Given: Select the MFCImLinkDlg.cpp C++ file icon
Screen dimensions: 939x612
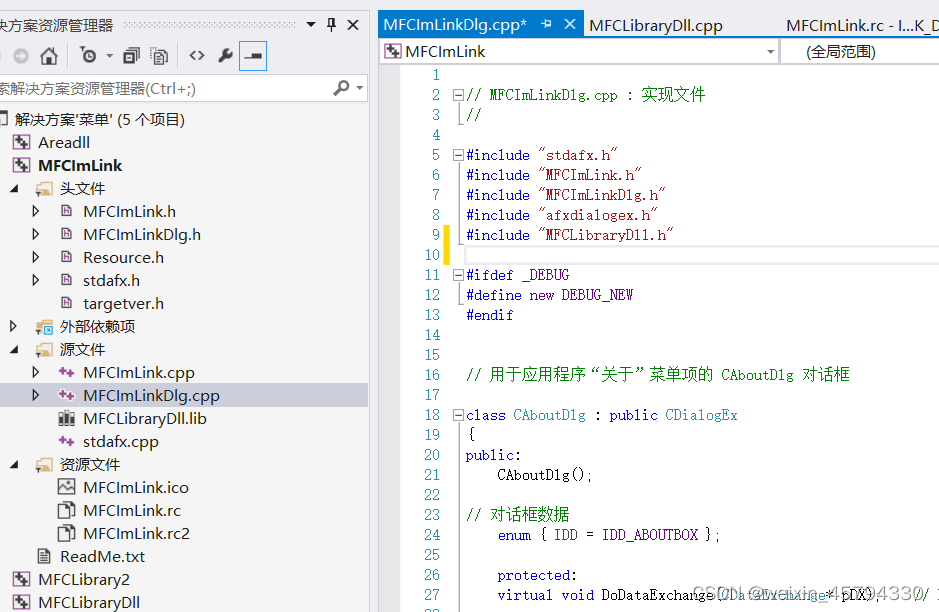Looking at the screenshot, I should (x=66, y=395).
